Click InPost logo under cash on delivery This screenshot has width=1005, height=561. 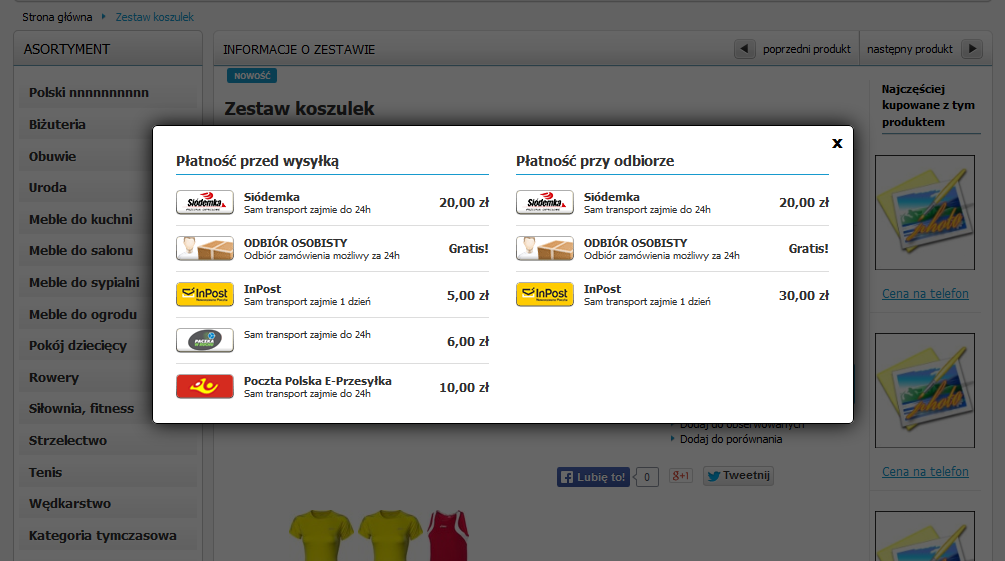pos(545,294)
